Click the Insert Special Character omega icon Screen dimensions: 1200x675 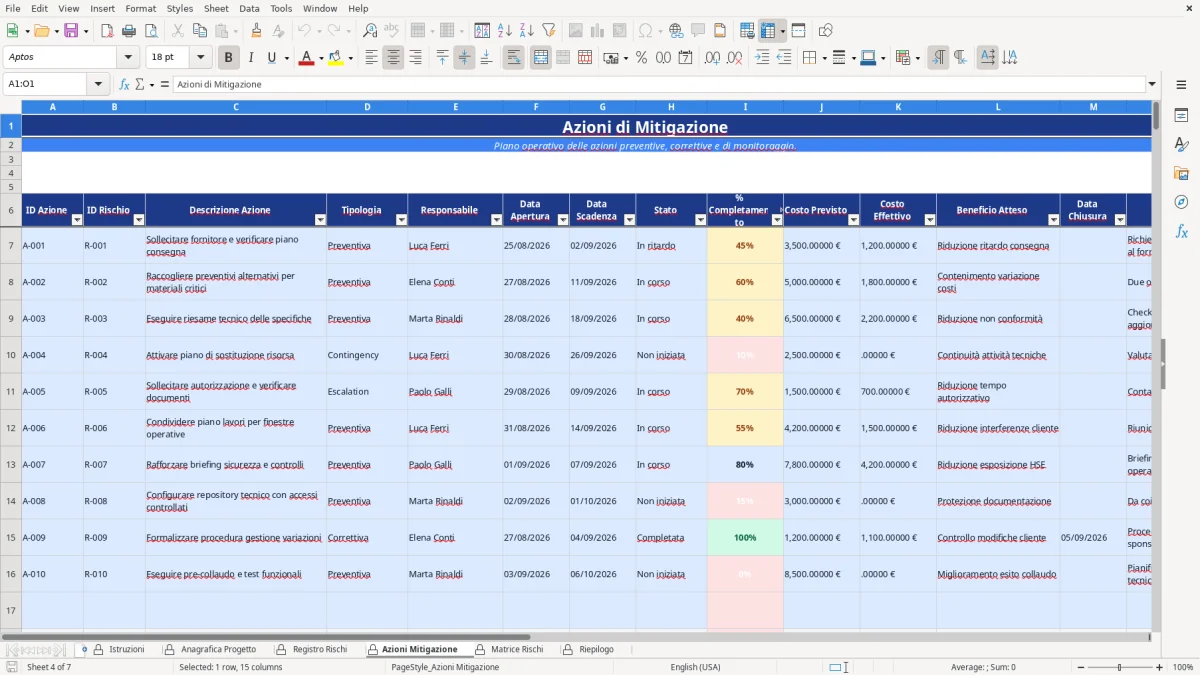pyautogui.click(x=645, y=31)
